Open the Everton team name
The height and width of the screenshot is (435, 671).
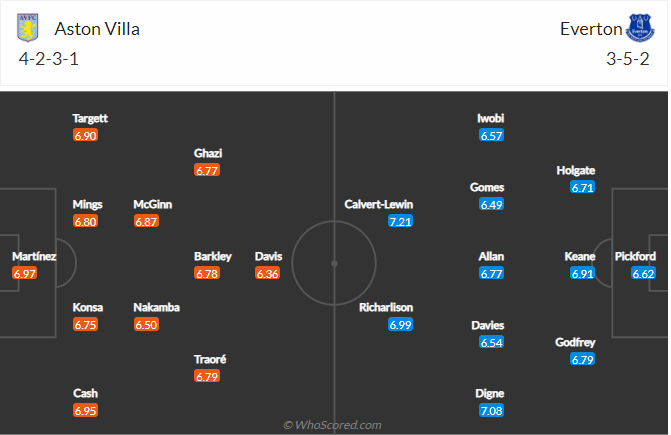[x=590, y=29]
